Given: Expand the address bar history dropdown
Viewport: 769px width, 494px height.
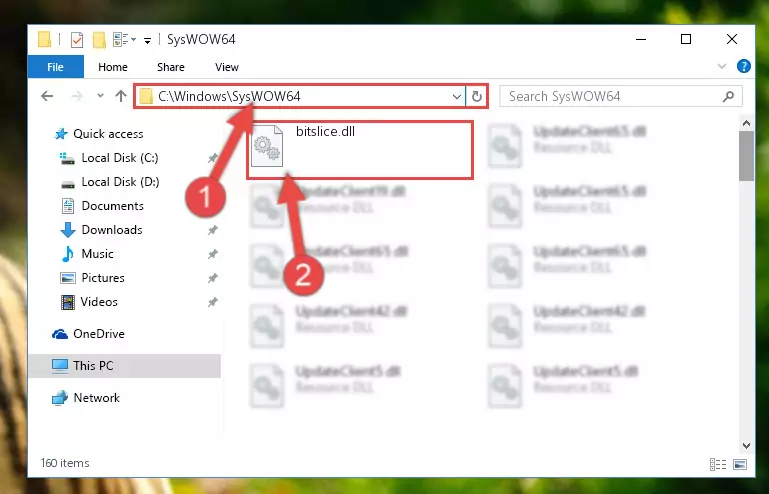Looking at the screenshot, I should coord(457,96).
